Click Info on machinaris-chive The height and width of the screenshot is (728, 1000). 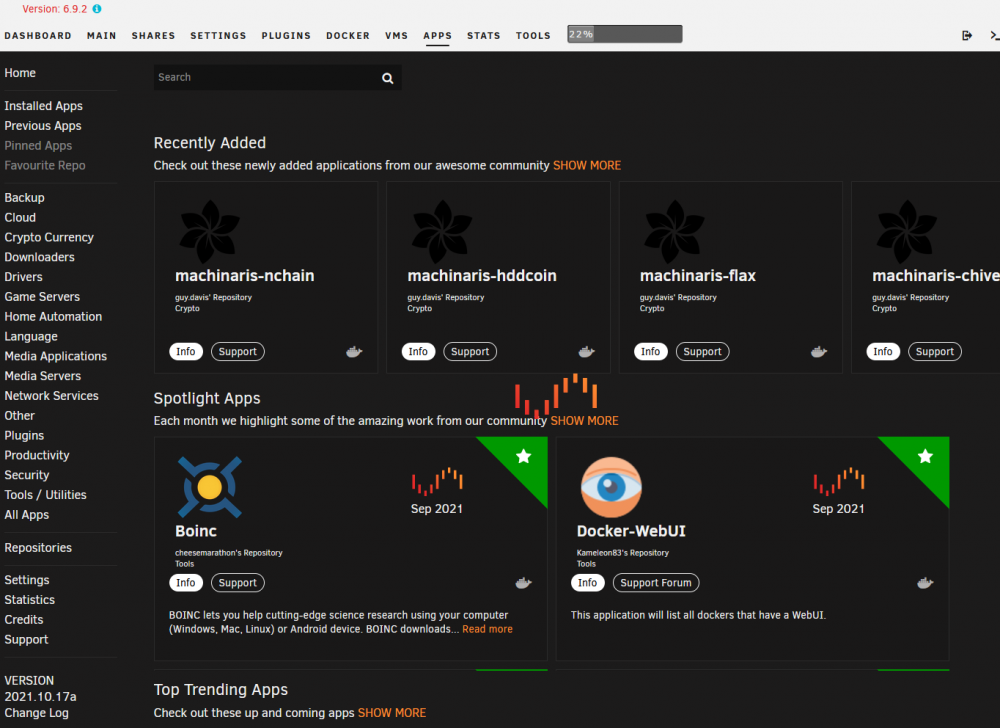tap(883, 352)
